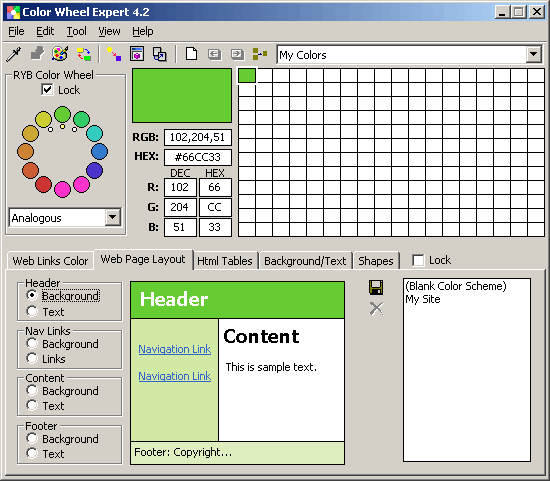This screenshot has height=481, width=550.
Task: Select the eyedropper color picker tool
Action: (14, 54)
